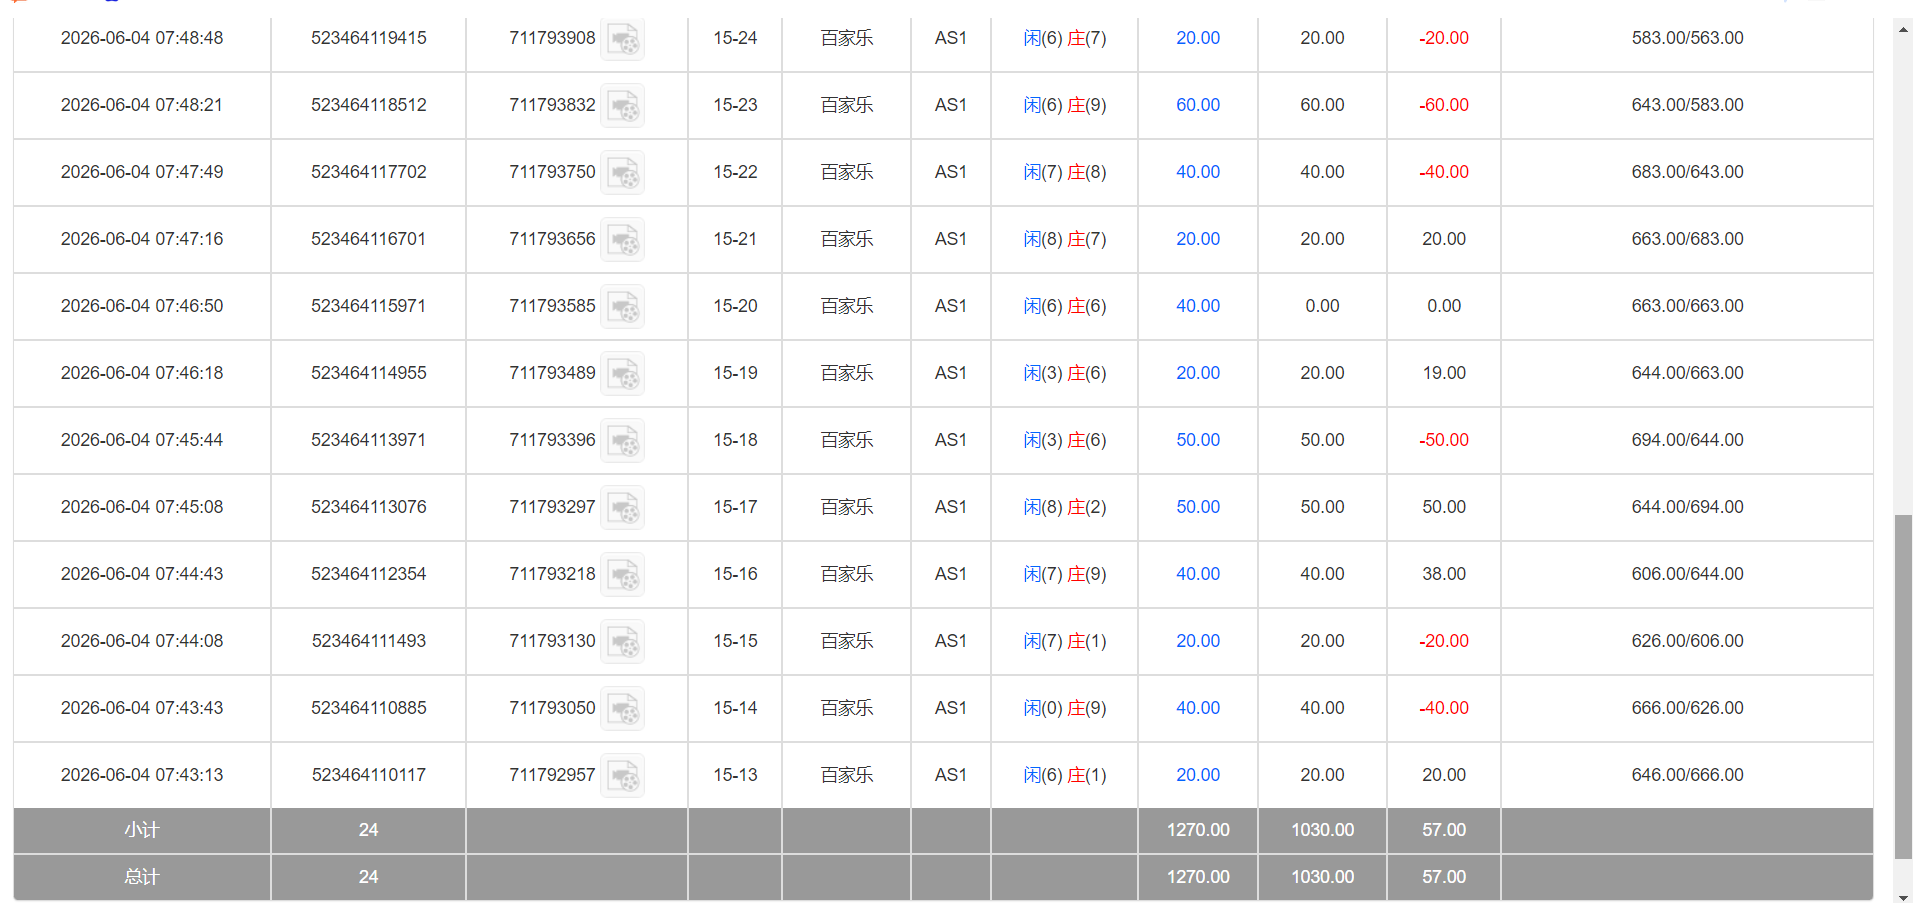Open video replay icon for round 711793396

(x=622, y=441)
